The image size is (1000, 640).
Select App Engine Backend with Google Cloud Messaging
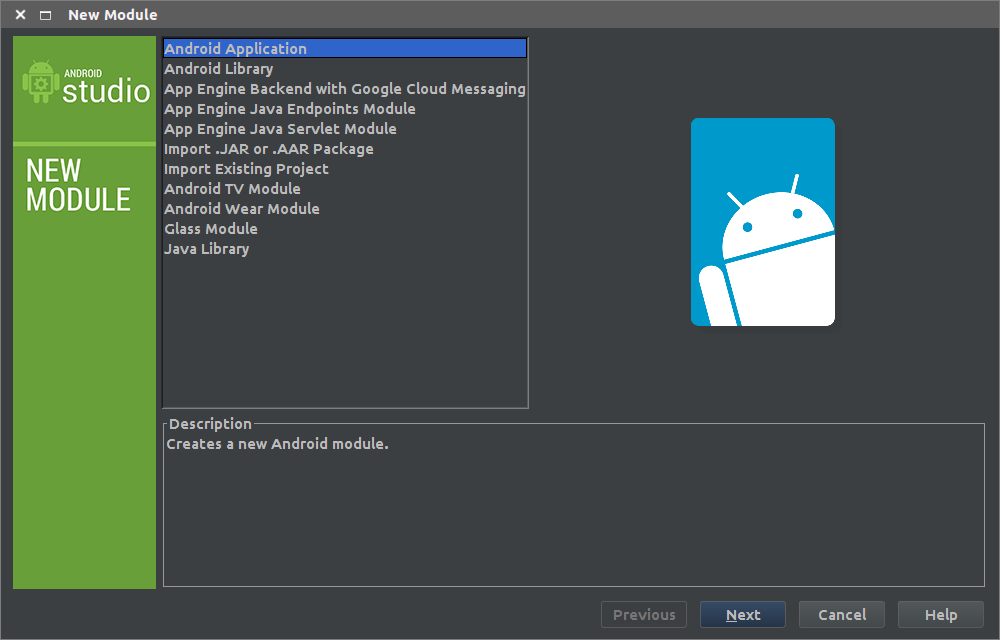(344, 89)
